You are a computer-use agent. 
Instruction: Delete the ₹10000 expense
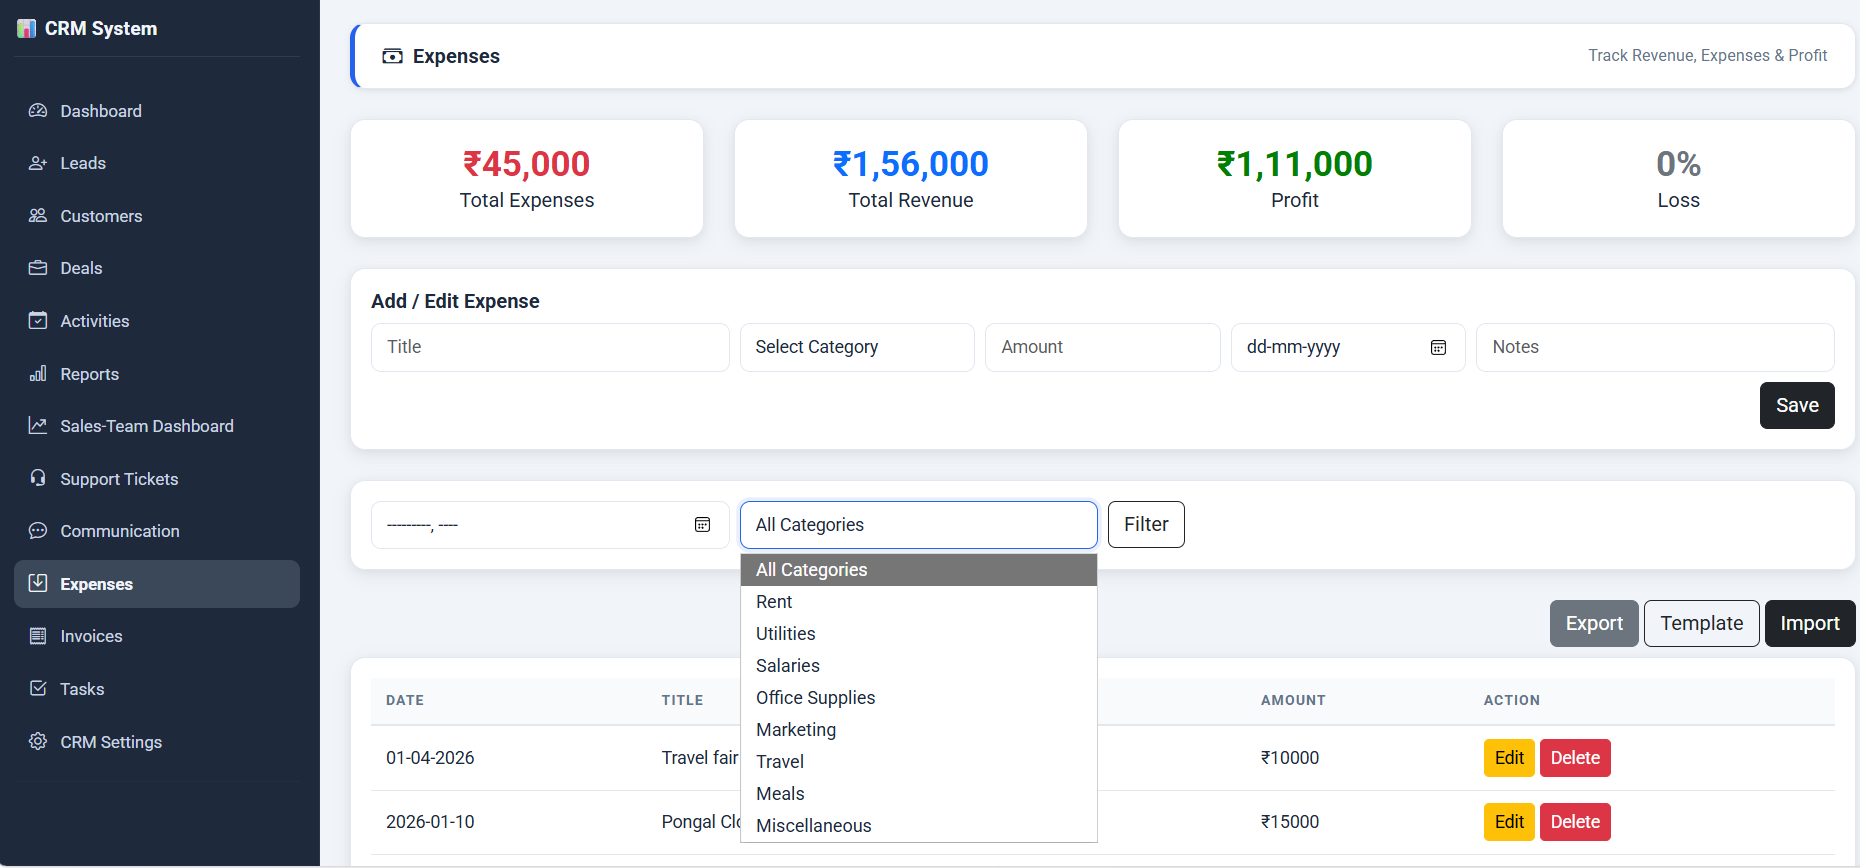point(1575,758)
